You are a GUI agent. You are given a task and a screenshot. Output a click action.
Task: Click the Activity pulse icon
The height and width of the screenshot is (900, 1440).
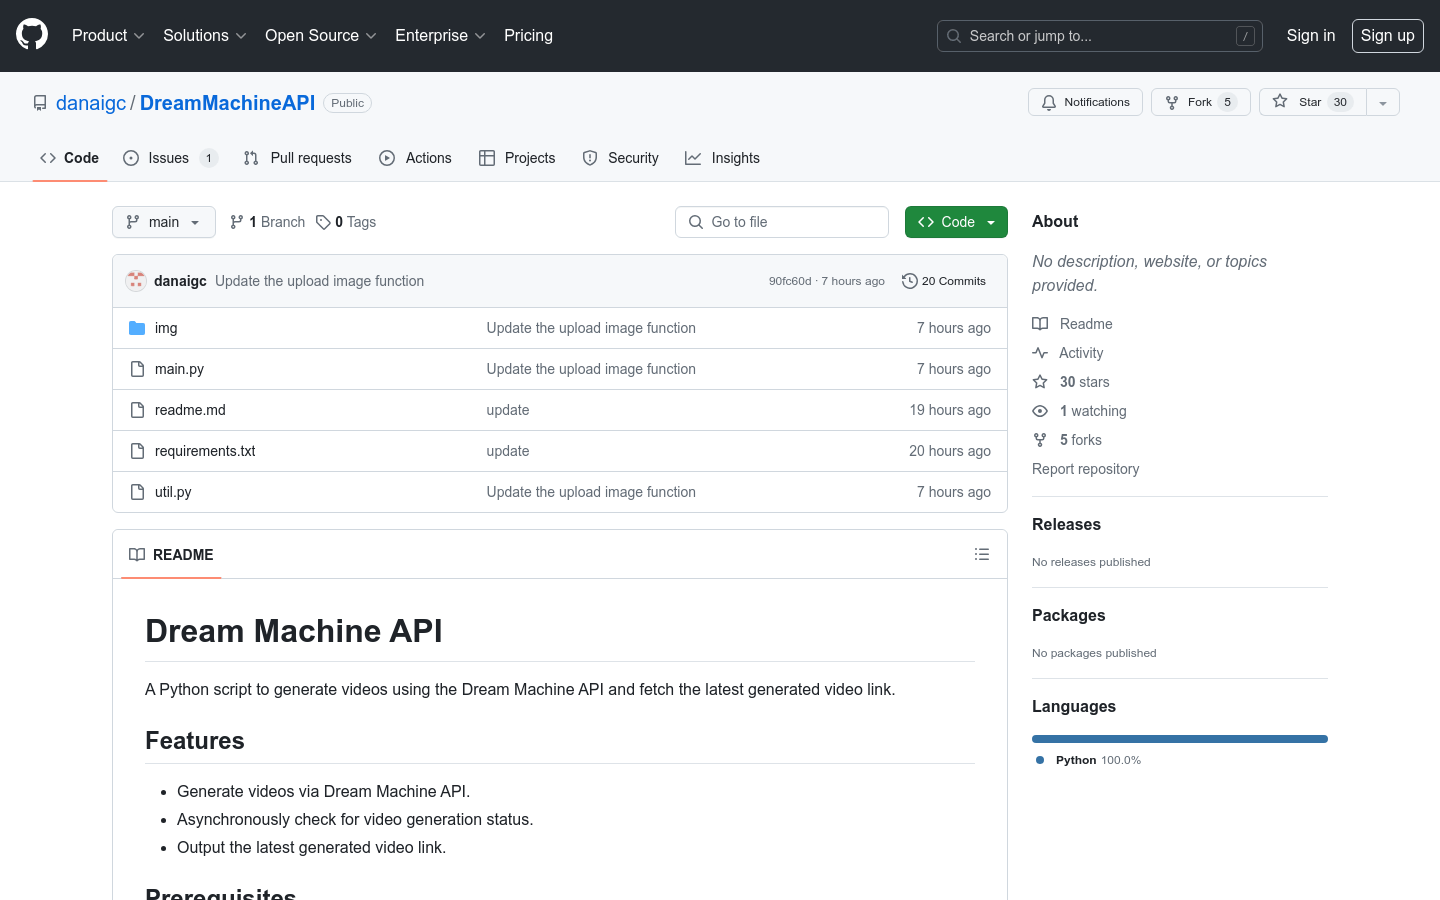click(1040, 352)
